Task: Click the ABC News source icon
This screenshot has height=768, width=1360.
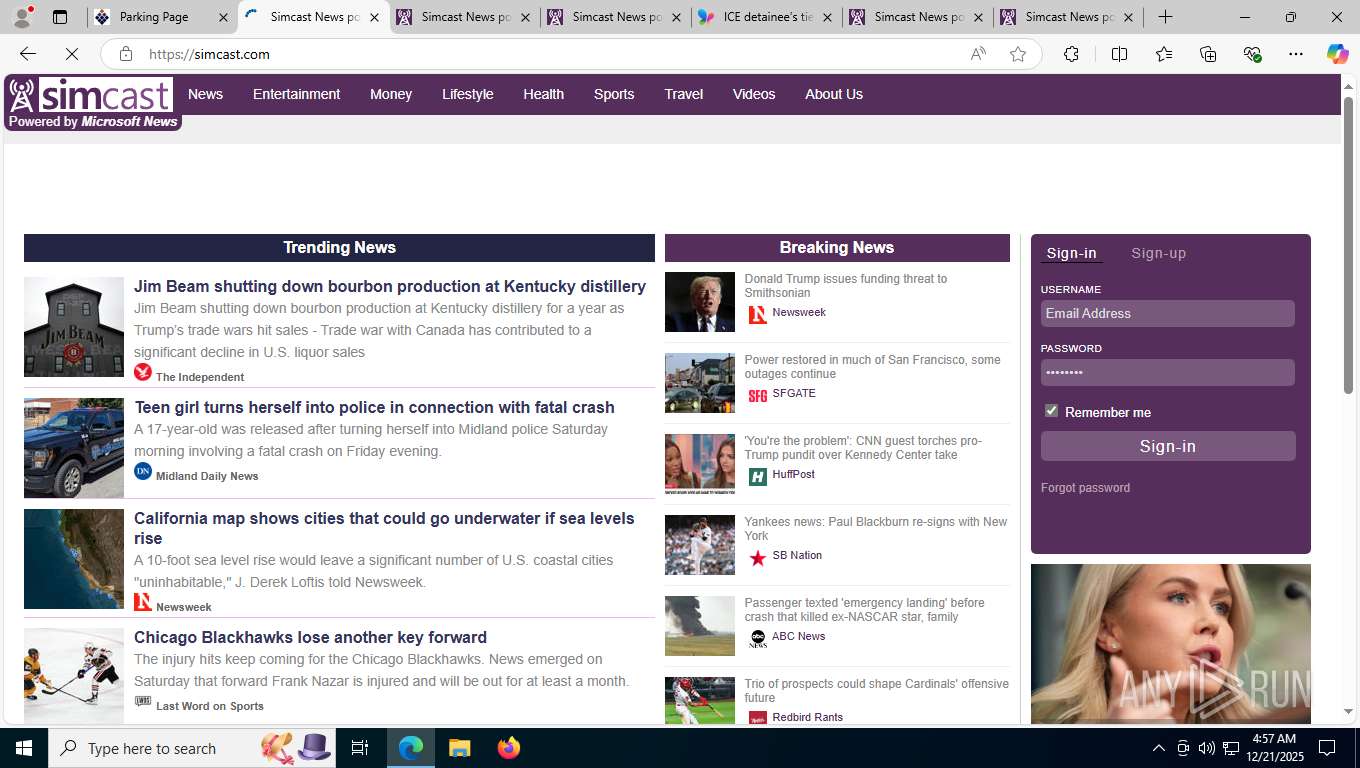Action: pos(757,639)
